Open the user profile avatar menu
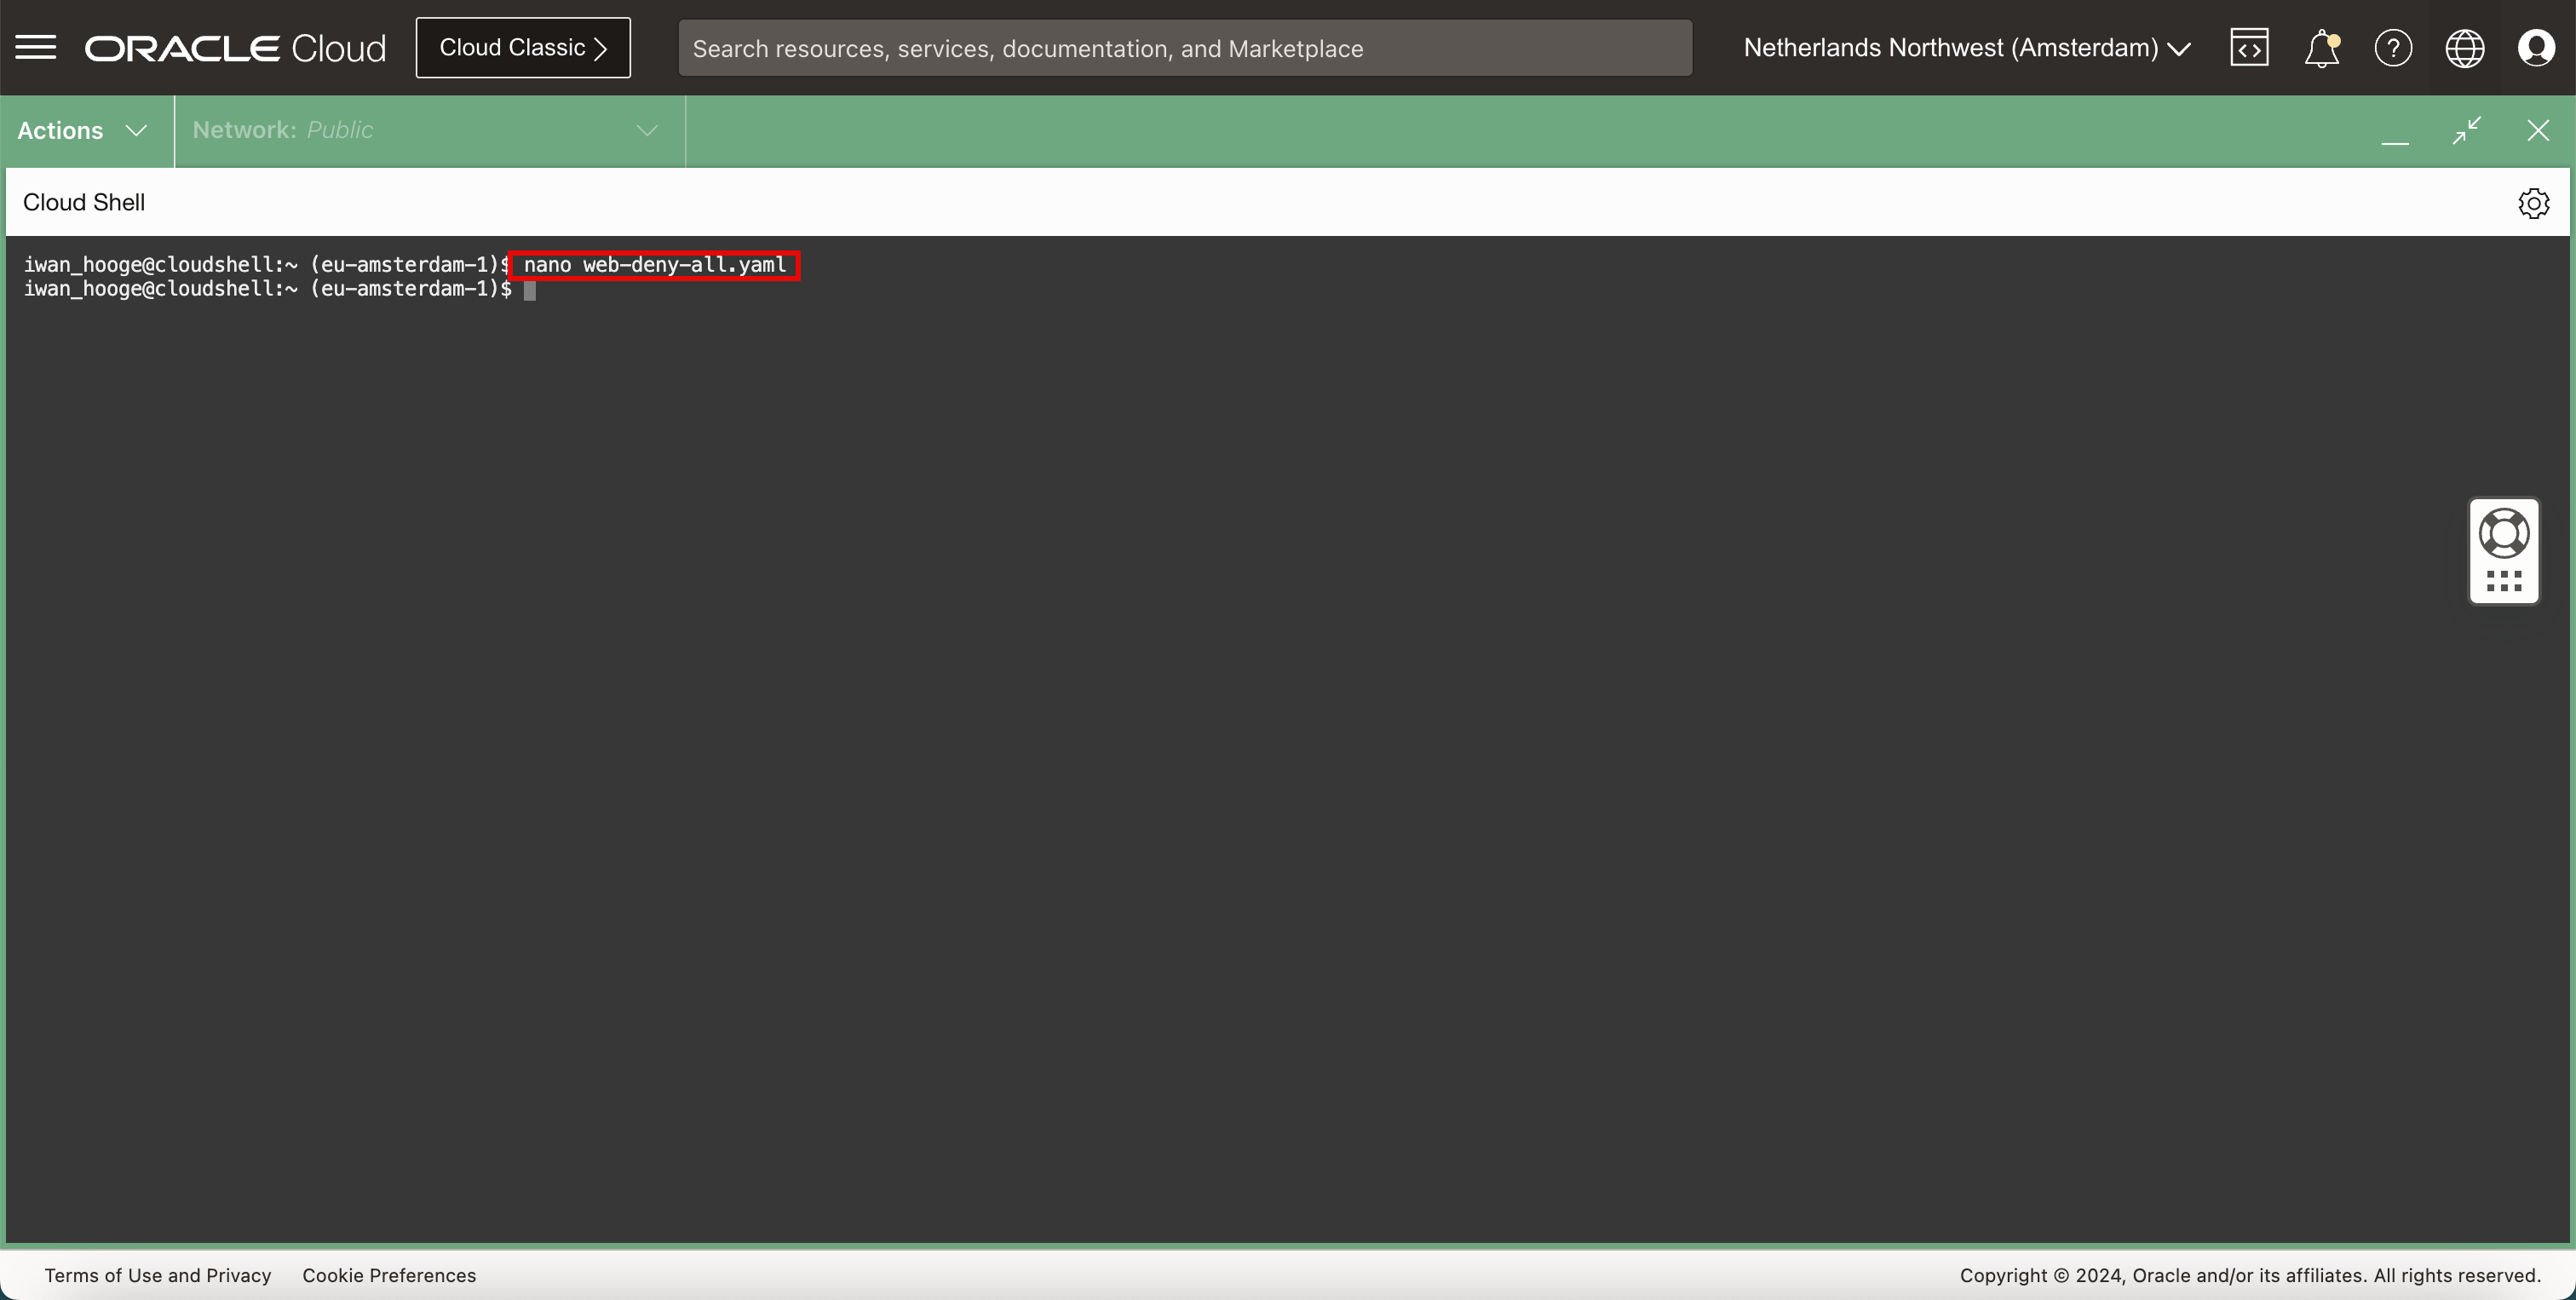The width and height of the screenshot is (2576, 1300). [x=2536, y=48]
